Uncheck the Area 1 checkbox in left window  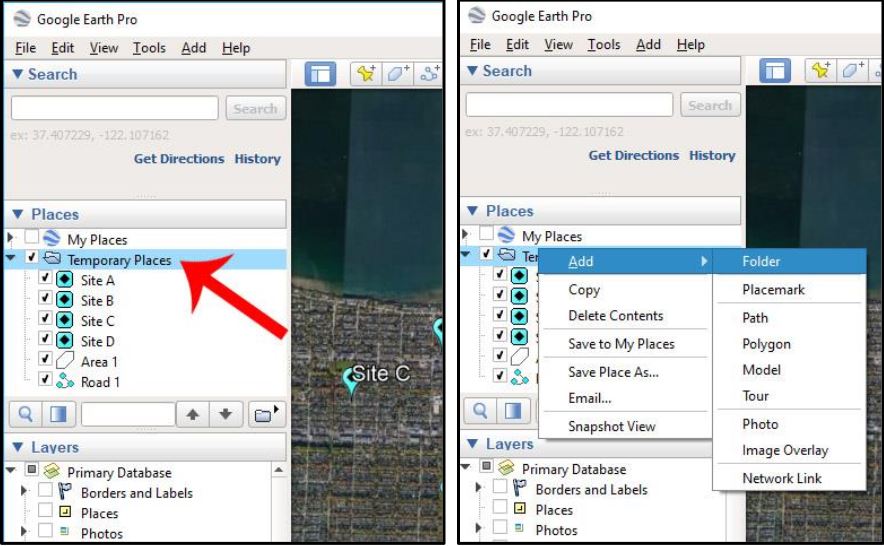(45, 360)
